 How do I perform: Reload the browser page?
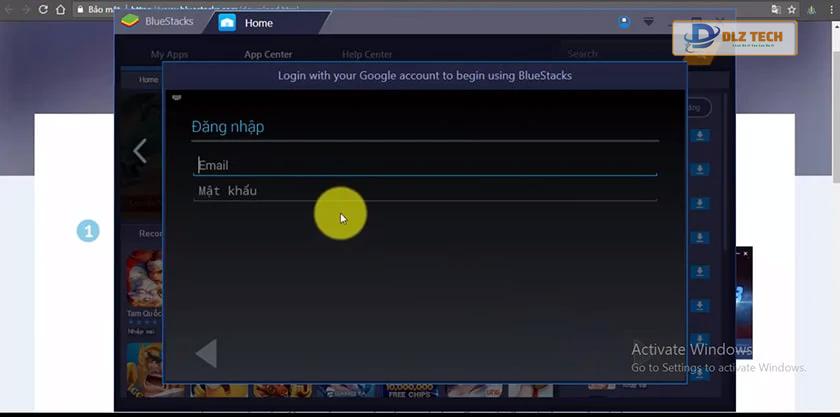43,10
